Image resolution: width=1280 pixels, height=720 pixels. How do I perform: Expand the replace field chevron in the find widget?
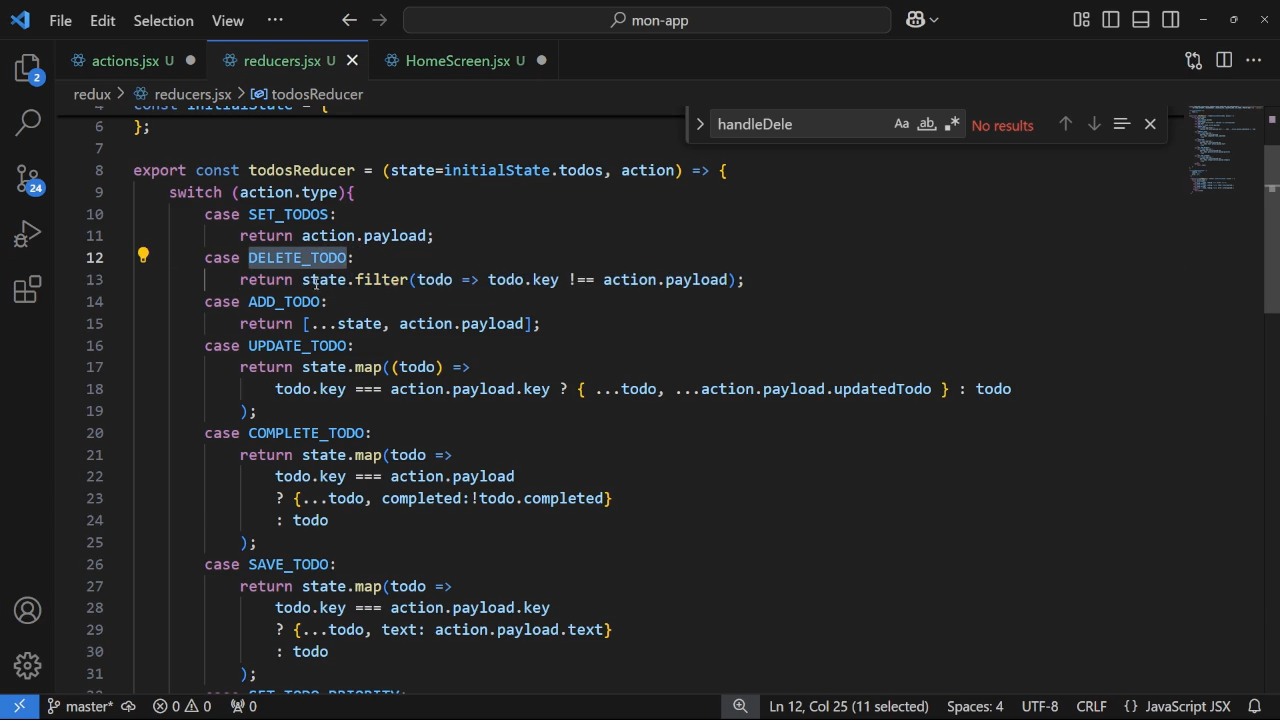(x=700, y=123)
